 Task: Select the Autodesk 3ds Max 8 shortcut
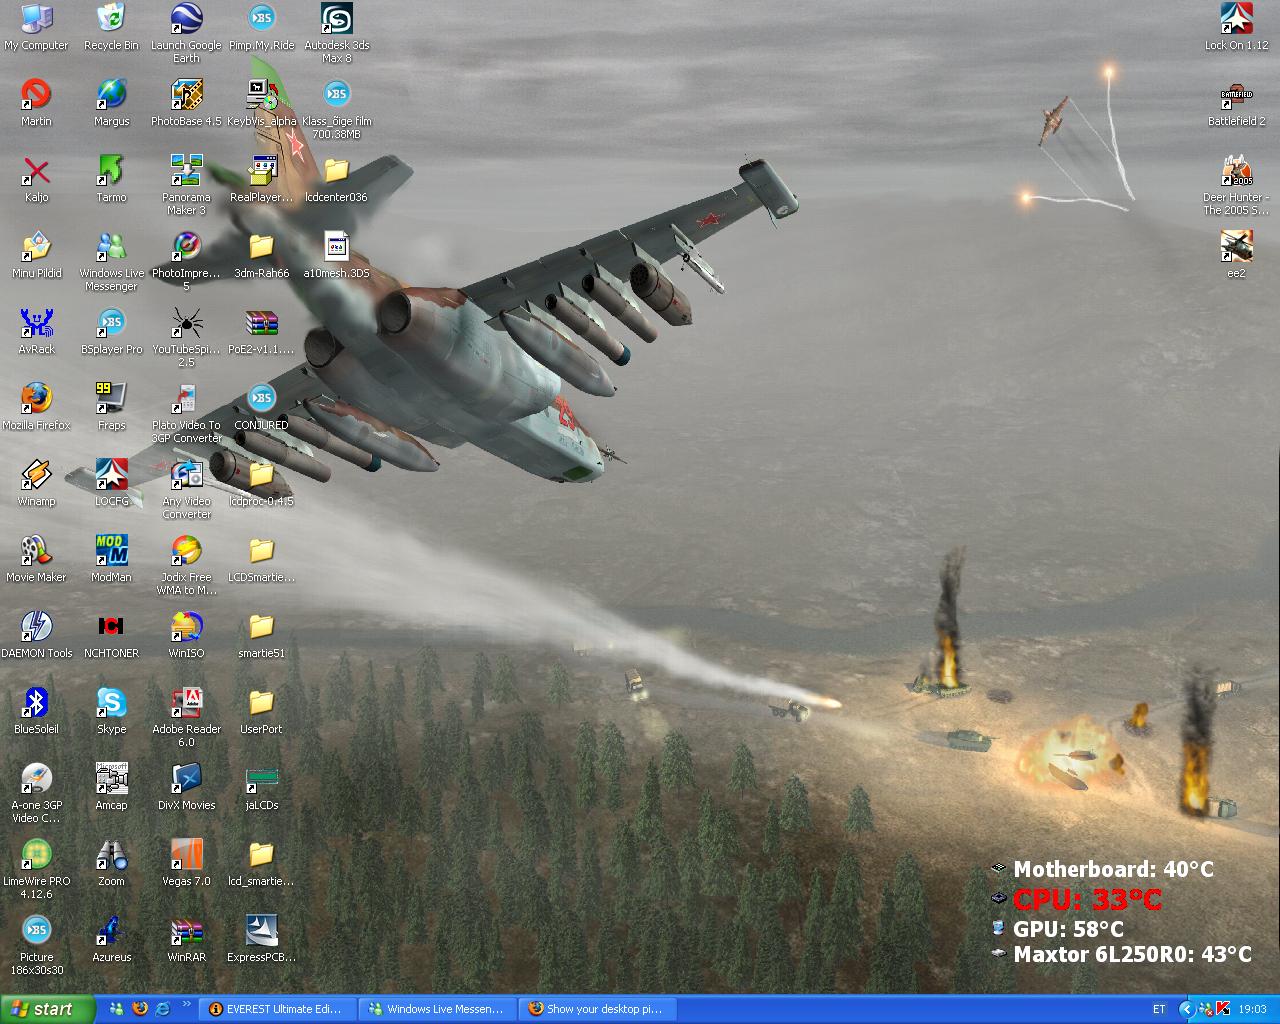tap(337, 33)
